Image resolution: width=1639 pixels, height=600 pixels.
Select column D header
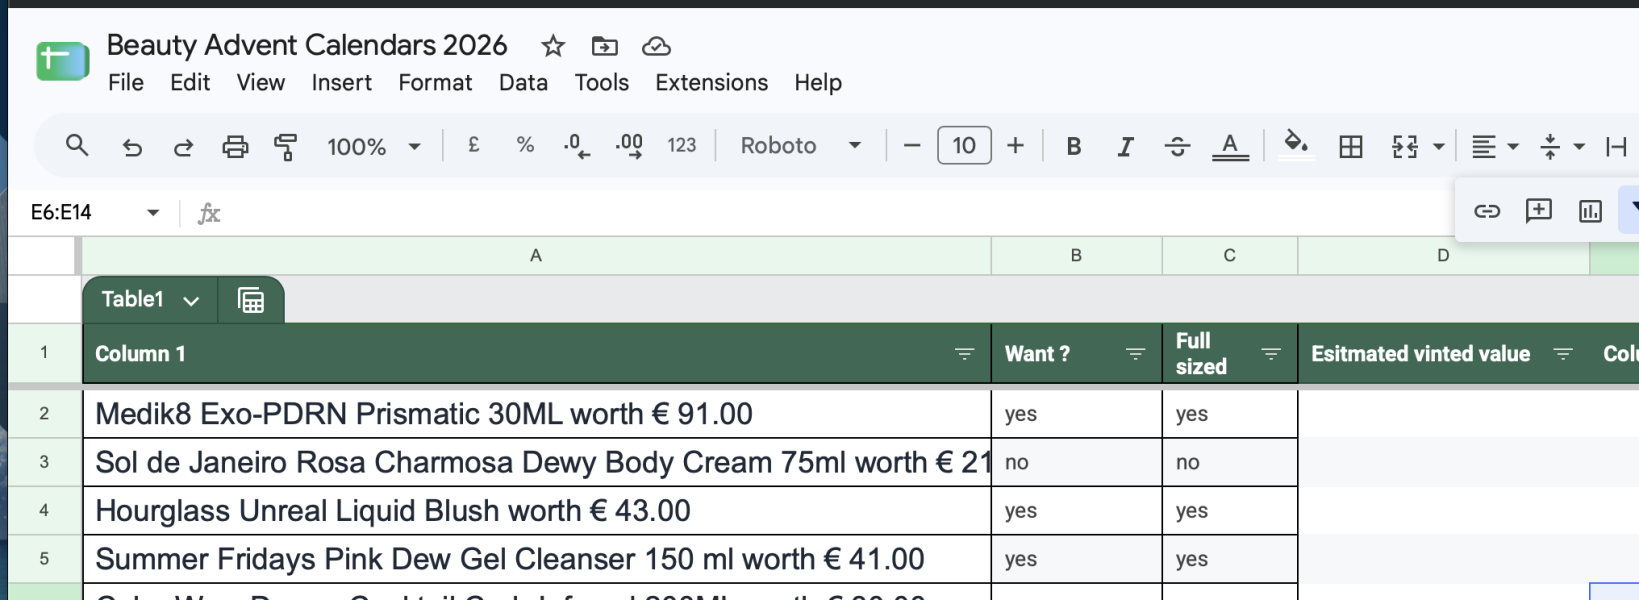click(1443, 256)
